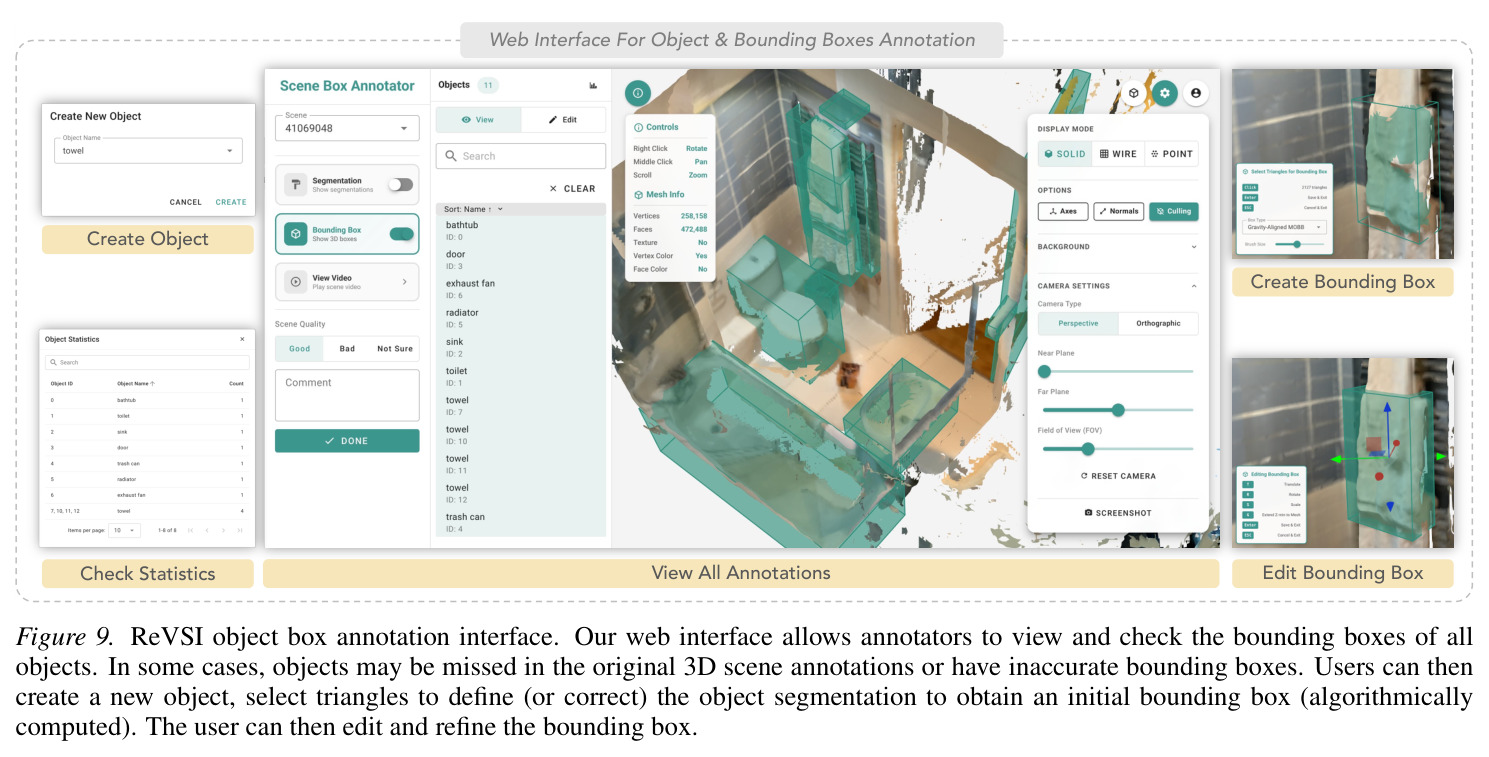This screenshot has width=1489, height=757.
Task: Open the settings gear icon
Action: click(x=1163, y=93)
